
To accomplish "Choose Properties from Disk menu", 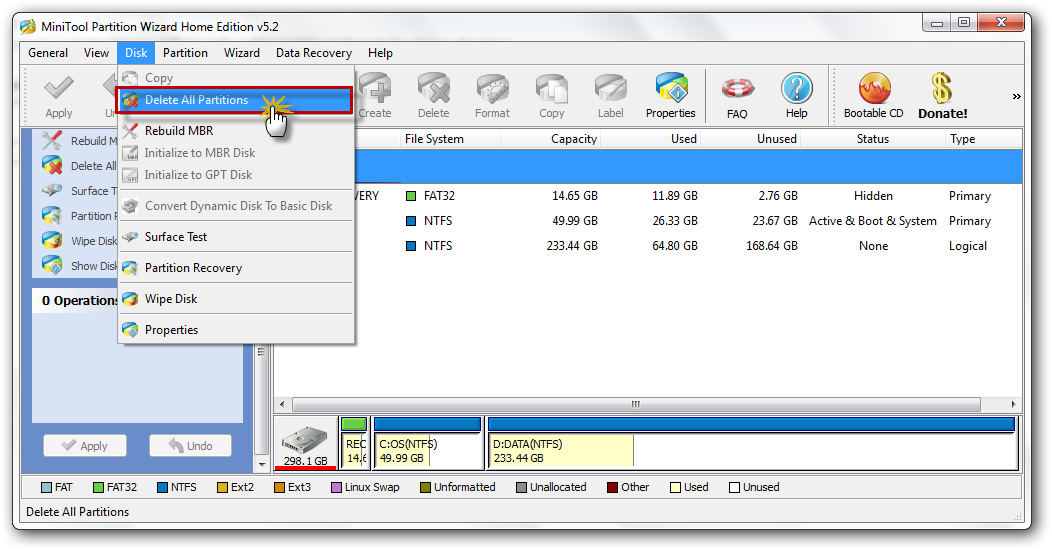I will click(235, 330).
